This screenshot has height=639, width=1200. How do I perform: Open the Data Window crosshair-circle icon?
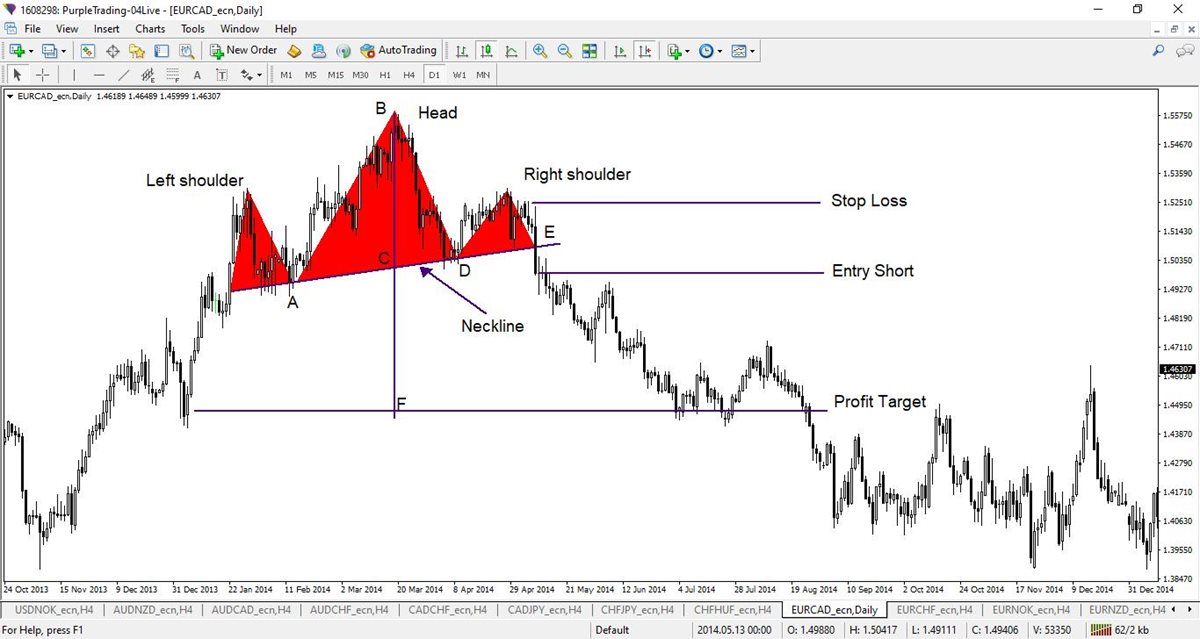[x=112, y=50]
